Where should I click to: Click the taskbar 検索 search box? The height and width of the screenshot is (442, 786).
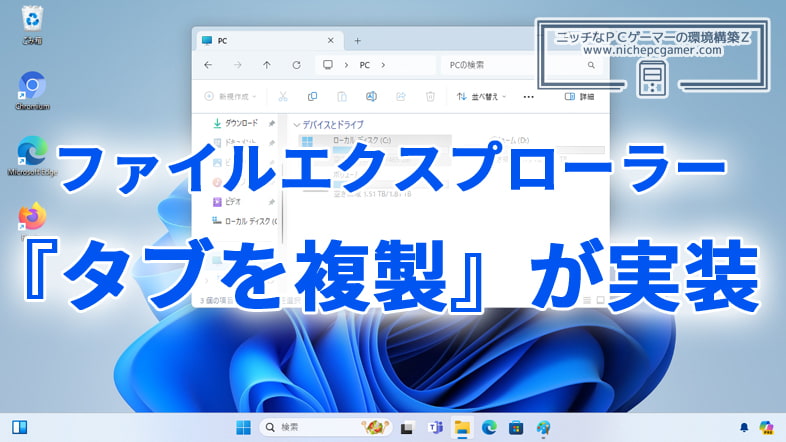pos(325,427)
